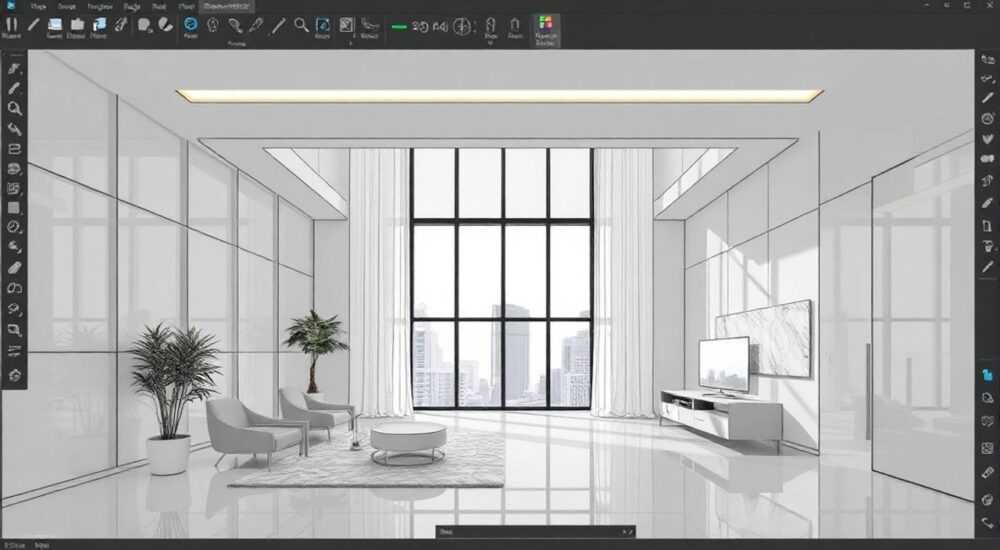Select the eraser tool in the left toolbar
Image resolution: width=1000 pixels, height=550 pixels.
click(14, 267)
